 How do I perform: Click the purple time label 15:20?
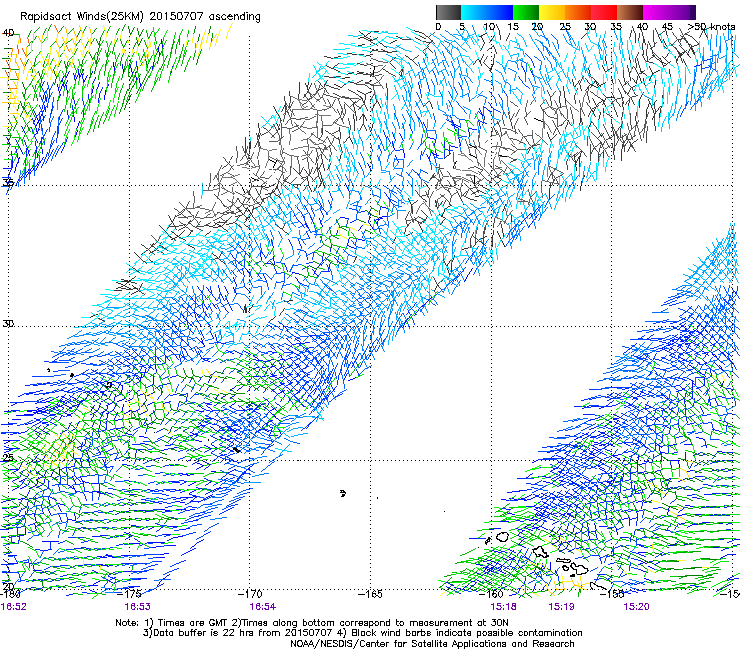coord(636,607)
